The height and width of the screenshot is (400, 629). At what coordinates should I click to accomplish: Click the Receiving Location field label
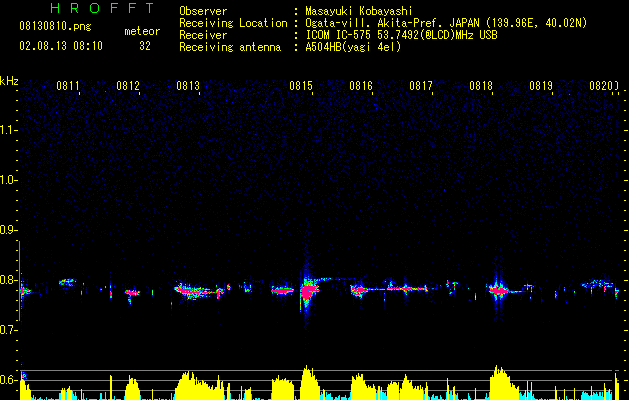pos(233,23)
